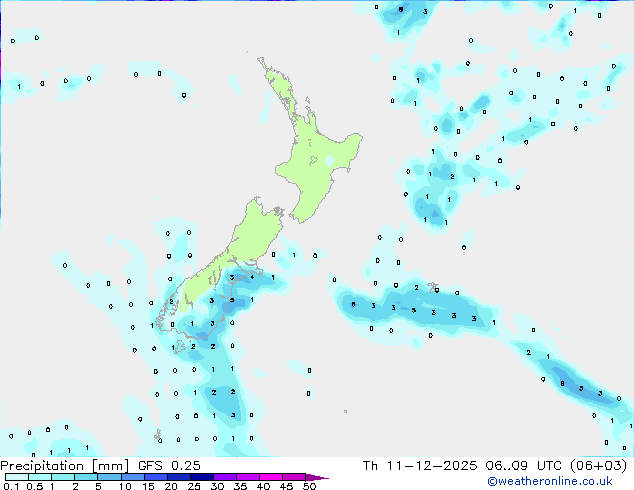Click the 2–5 mm legend swatch
Image resolution: width=634 pixels, height=490 pixels.
(x=86, y=477)
